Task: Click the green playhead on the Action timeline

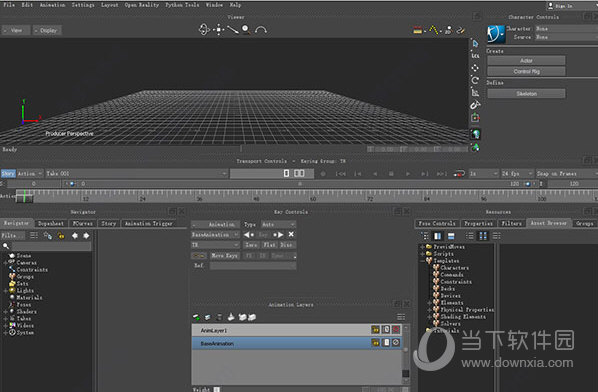Action: [24, 196]
